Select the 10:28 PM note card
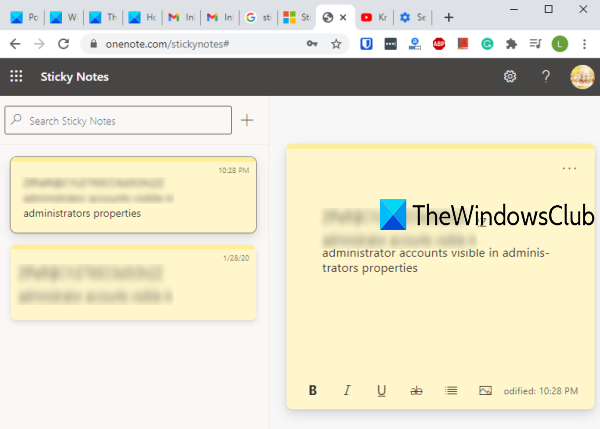The image size is (600, 429). [x=133, y=195]
